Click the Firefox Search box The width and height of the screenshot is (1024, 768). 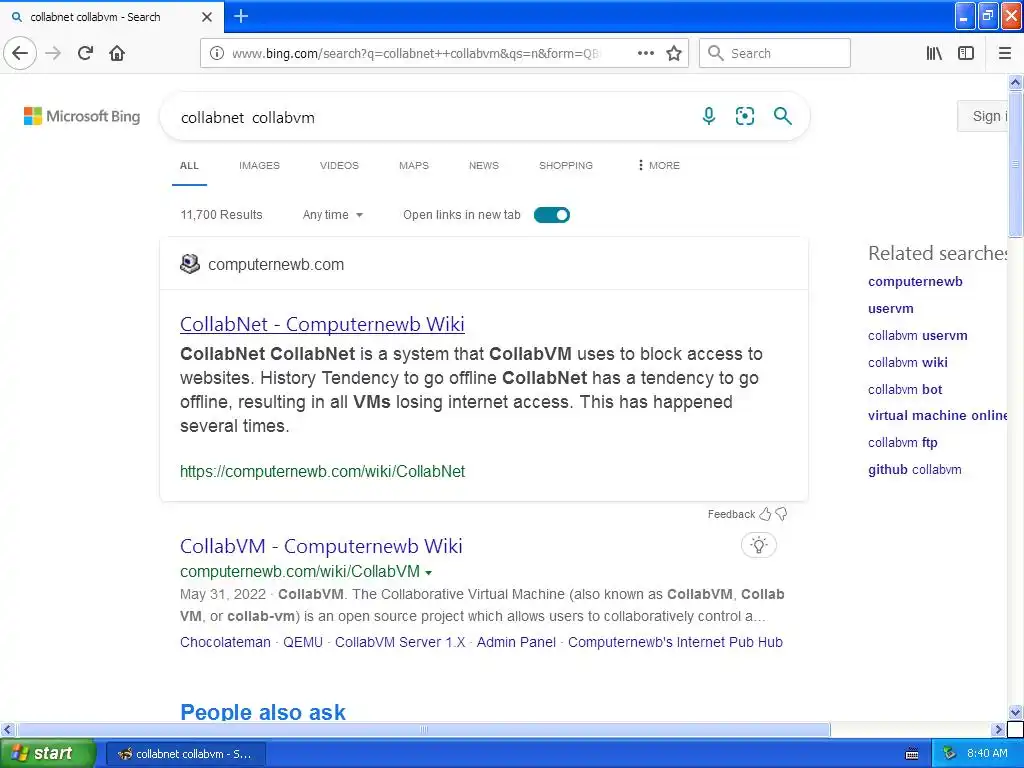click(x=775, y=53)
